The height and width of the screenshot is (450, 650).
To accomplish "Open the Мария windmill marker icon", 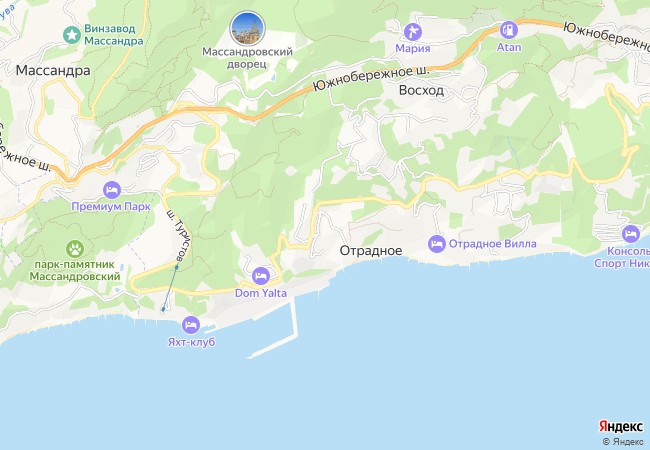I will tap(412, 32).
